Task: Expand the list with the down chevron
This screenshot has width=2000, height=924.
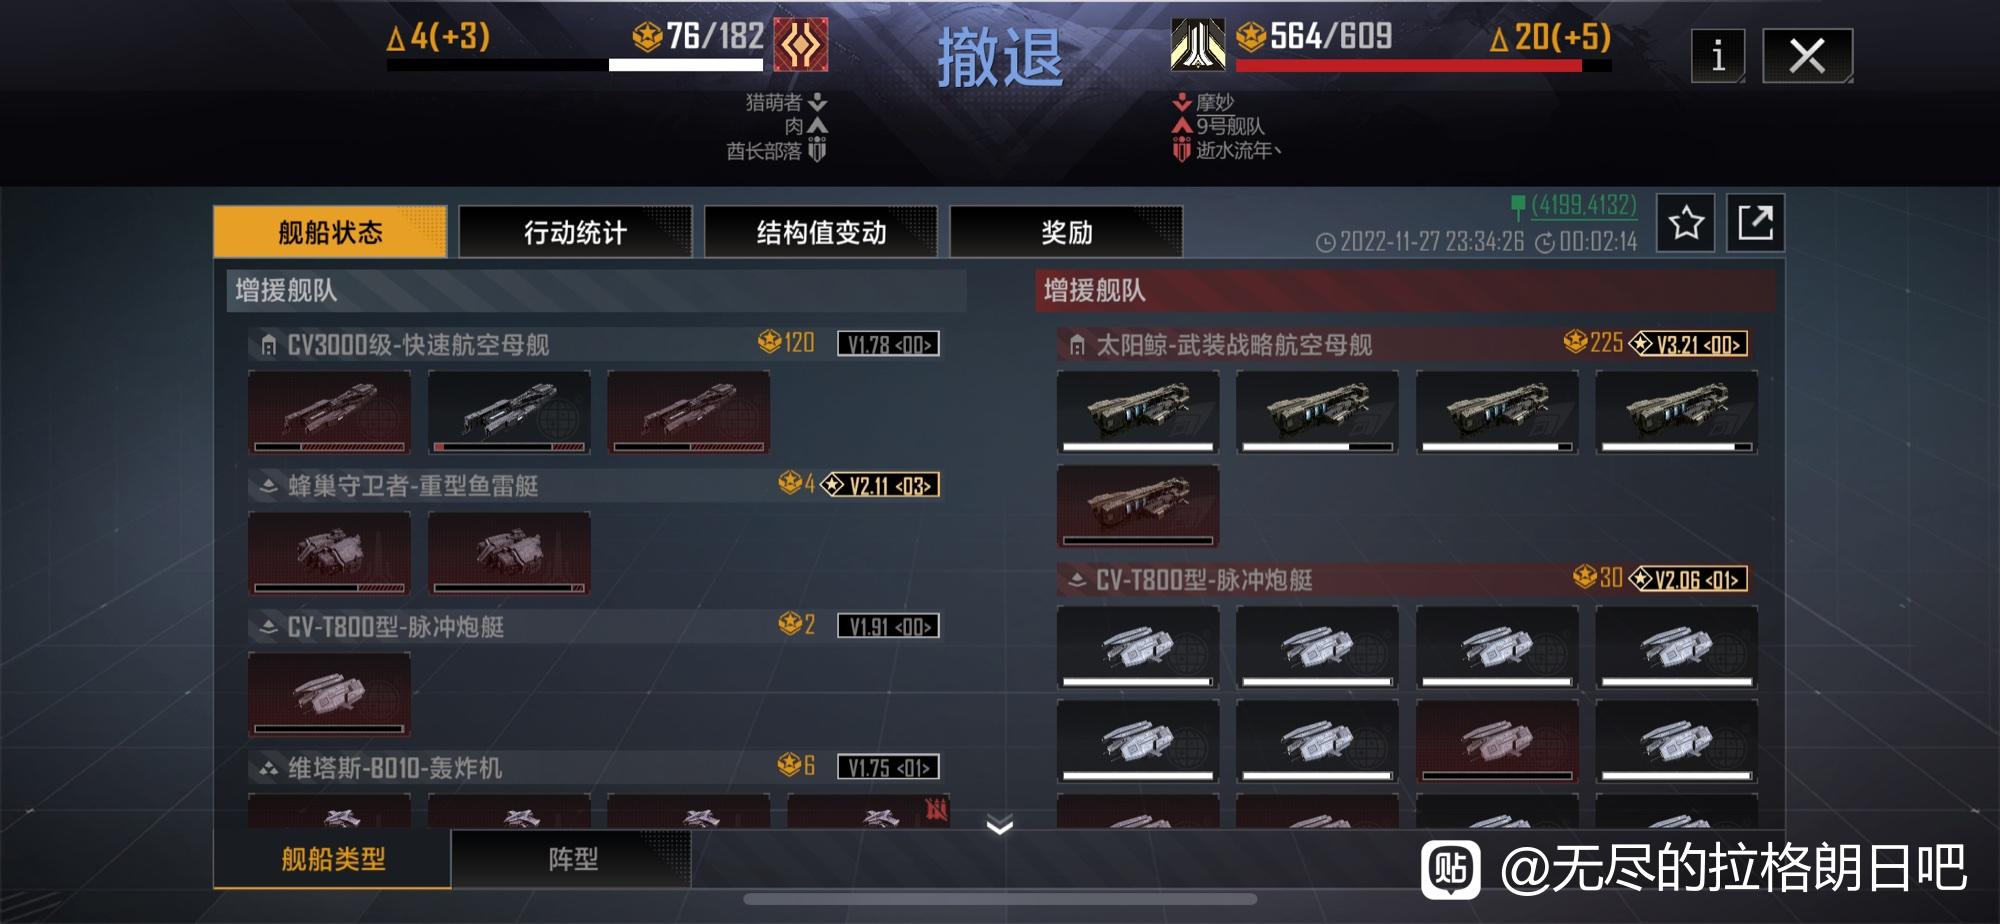Action: tap(1000, 825)
